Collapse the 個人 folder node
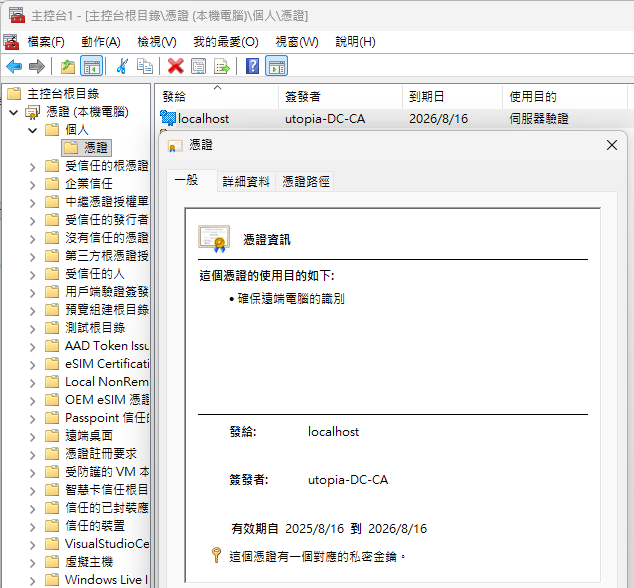This screenshot has width=634, height=588. point(32,130)
